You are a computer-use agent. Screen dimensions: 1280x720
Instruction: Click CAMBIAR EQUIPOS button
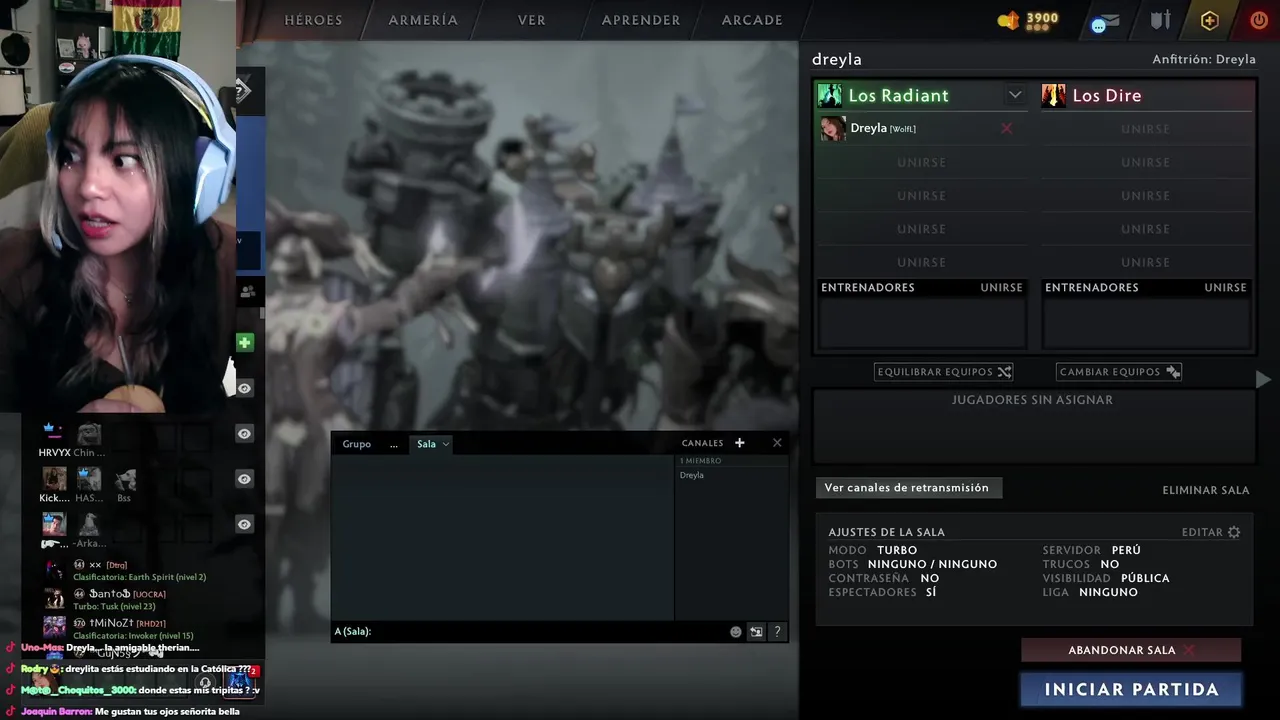(1119, 372)
